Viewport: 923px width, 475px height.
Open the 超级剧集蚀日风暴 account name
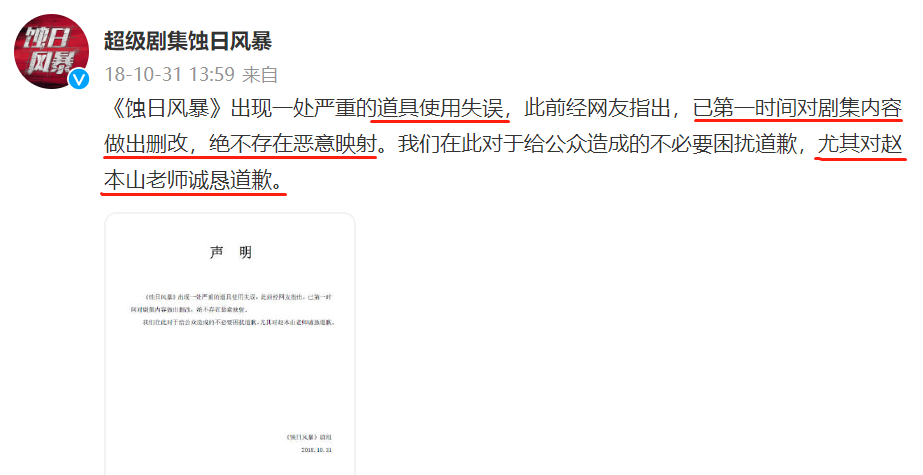coord(188,41)
